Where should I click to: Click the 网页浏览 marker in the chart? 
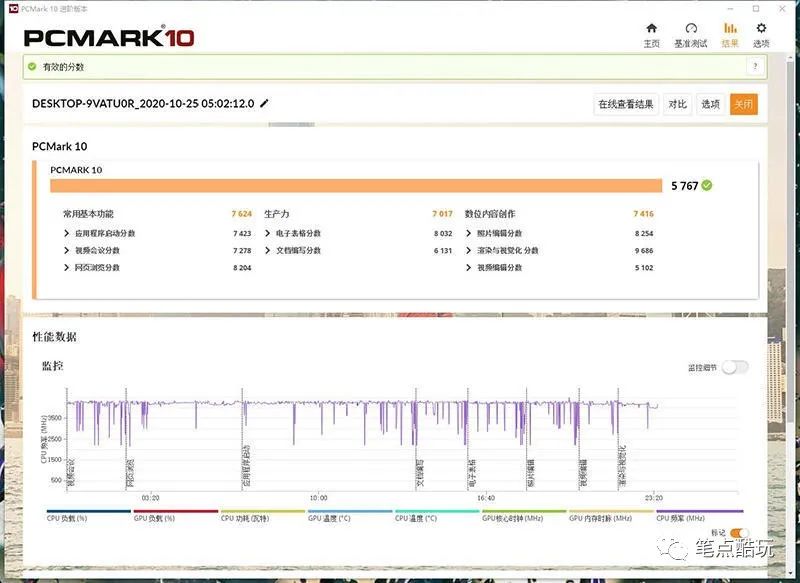129,473
